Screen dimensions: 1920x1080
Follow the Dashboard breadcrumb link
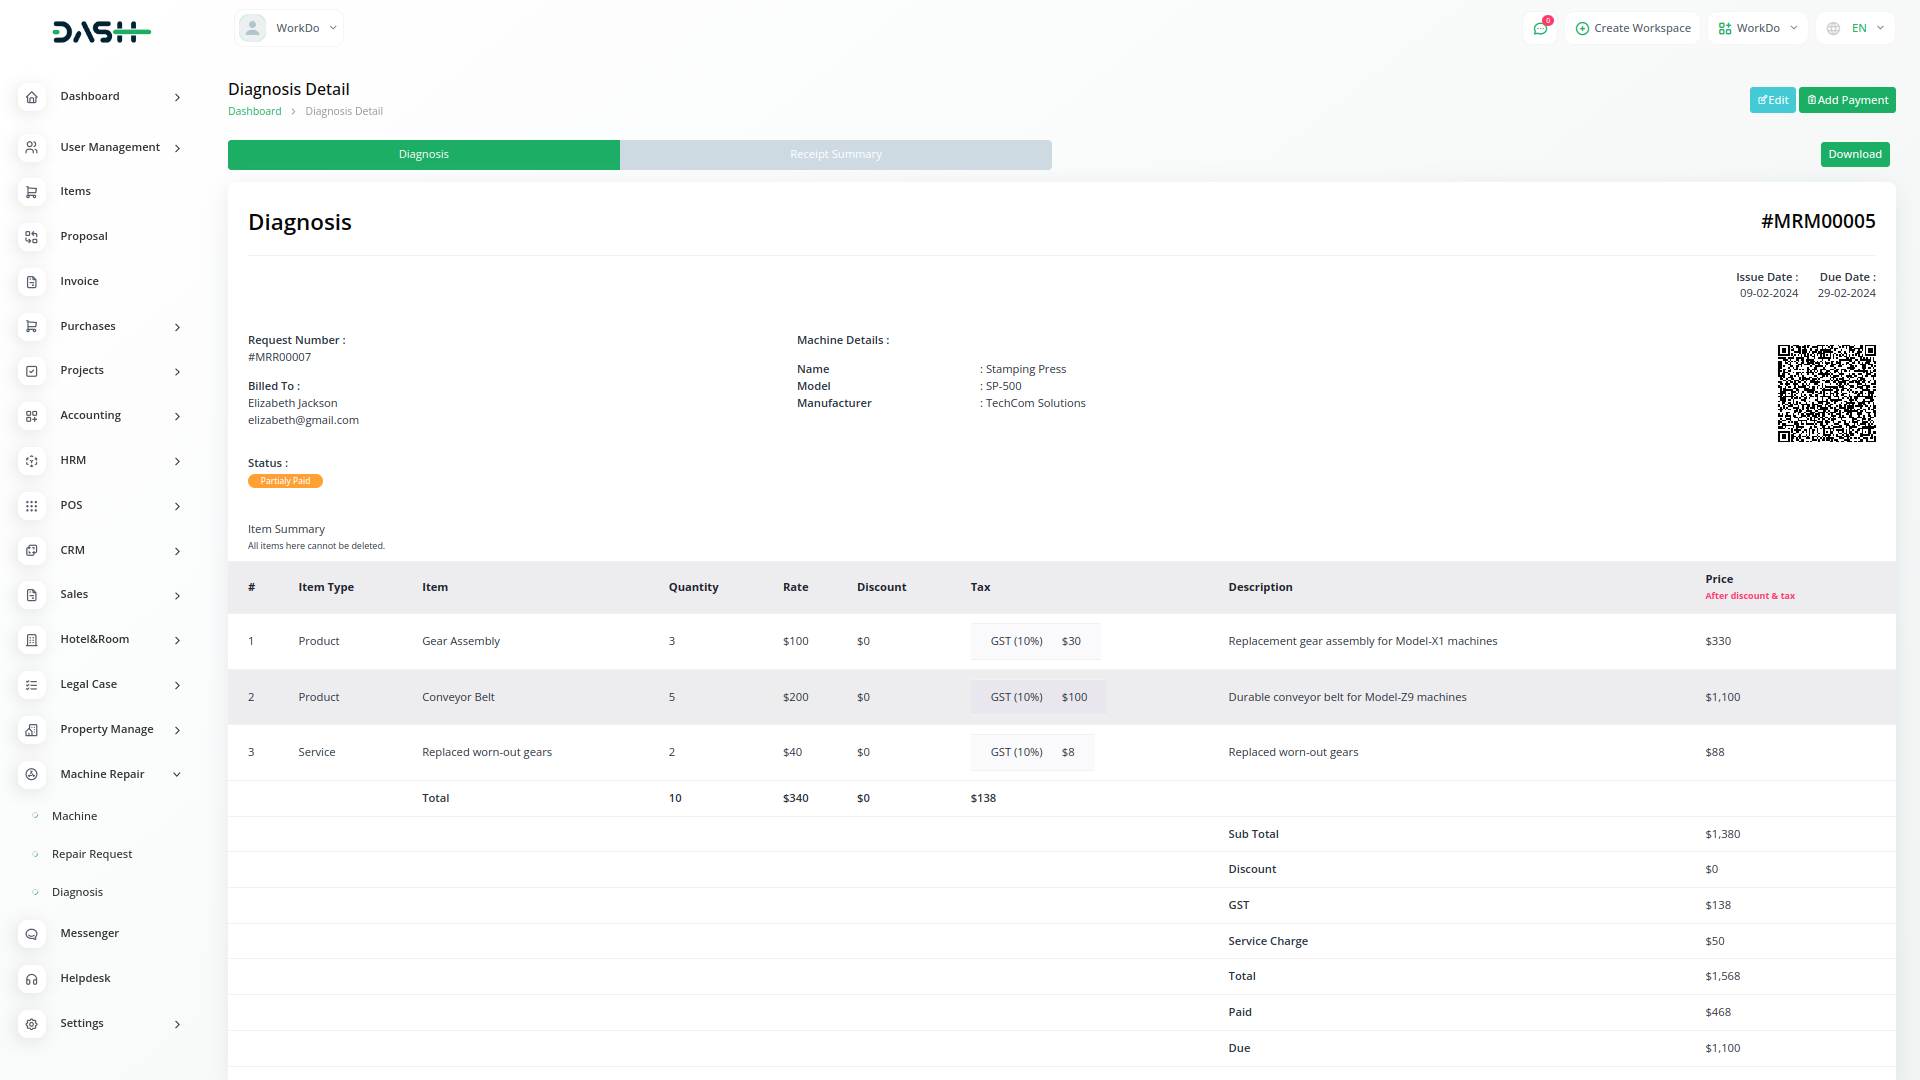[254, 112]
